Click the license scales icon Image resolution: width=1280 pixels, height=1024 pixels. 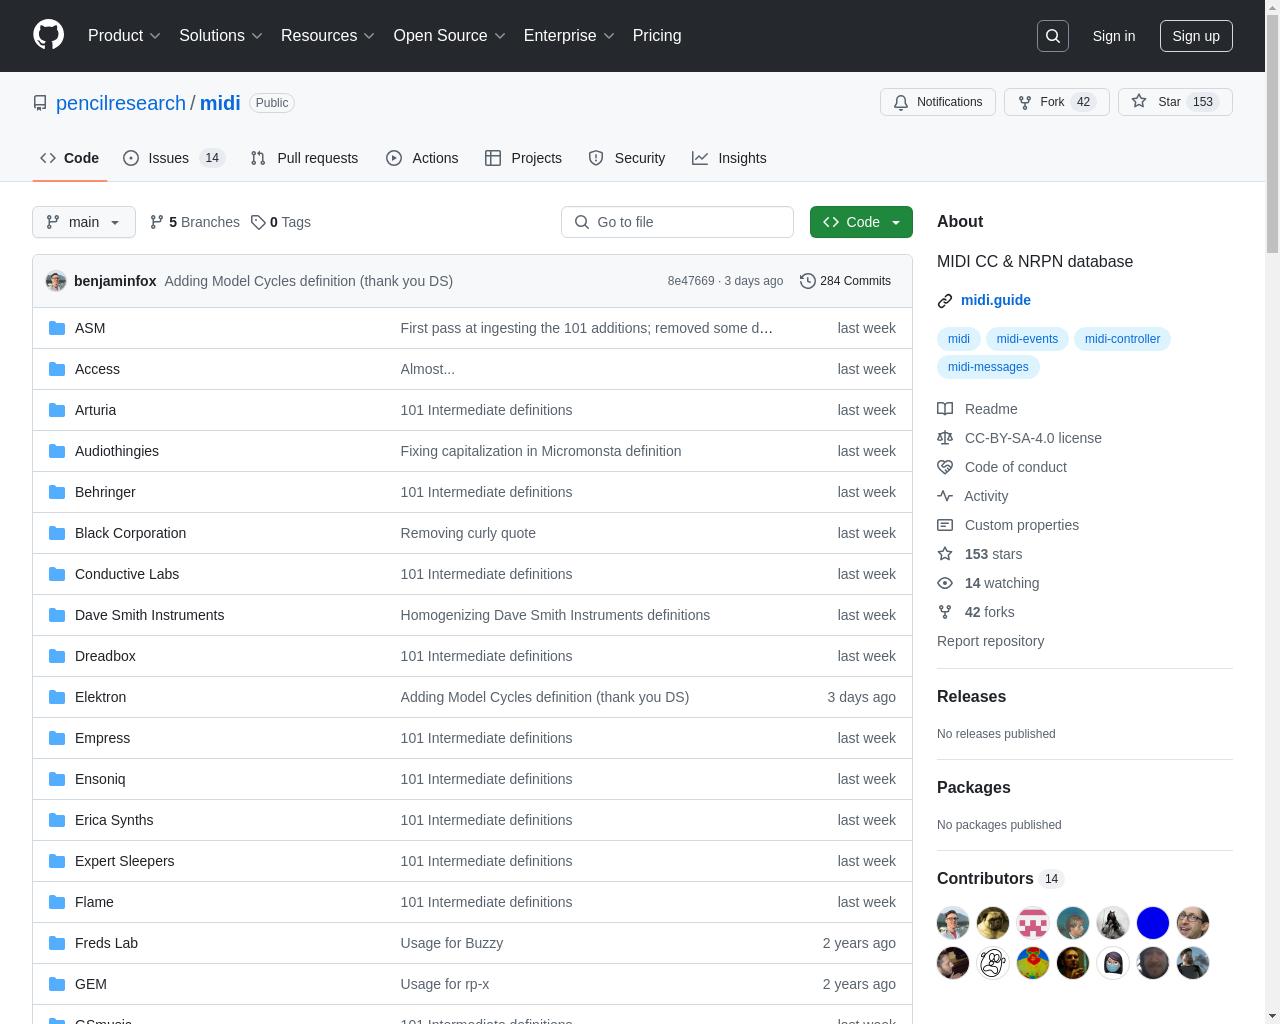point(945,438)
